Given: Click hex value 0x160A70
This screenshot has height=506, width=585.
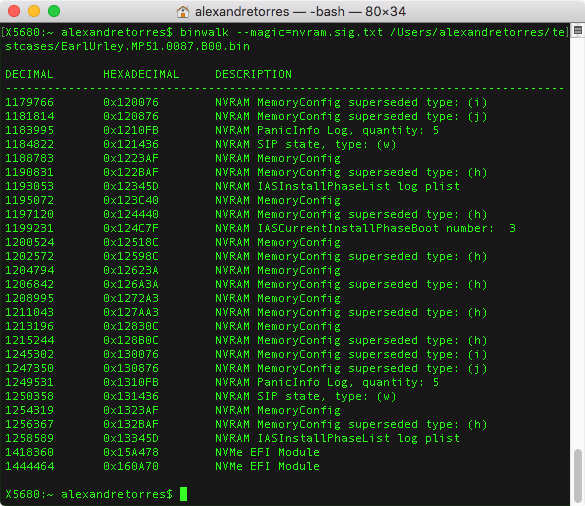Looking at the screenshot, I should coord(131,466).
